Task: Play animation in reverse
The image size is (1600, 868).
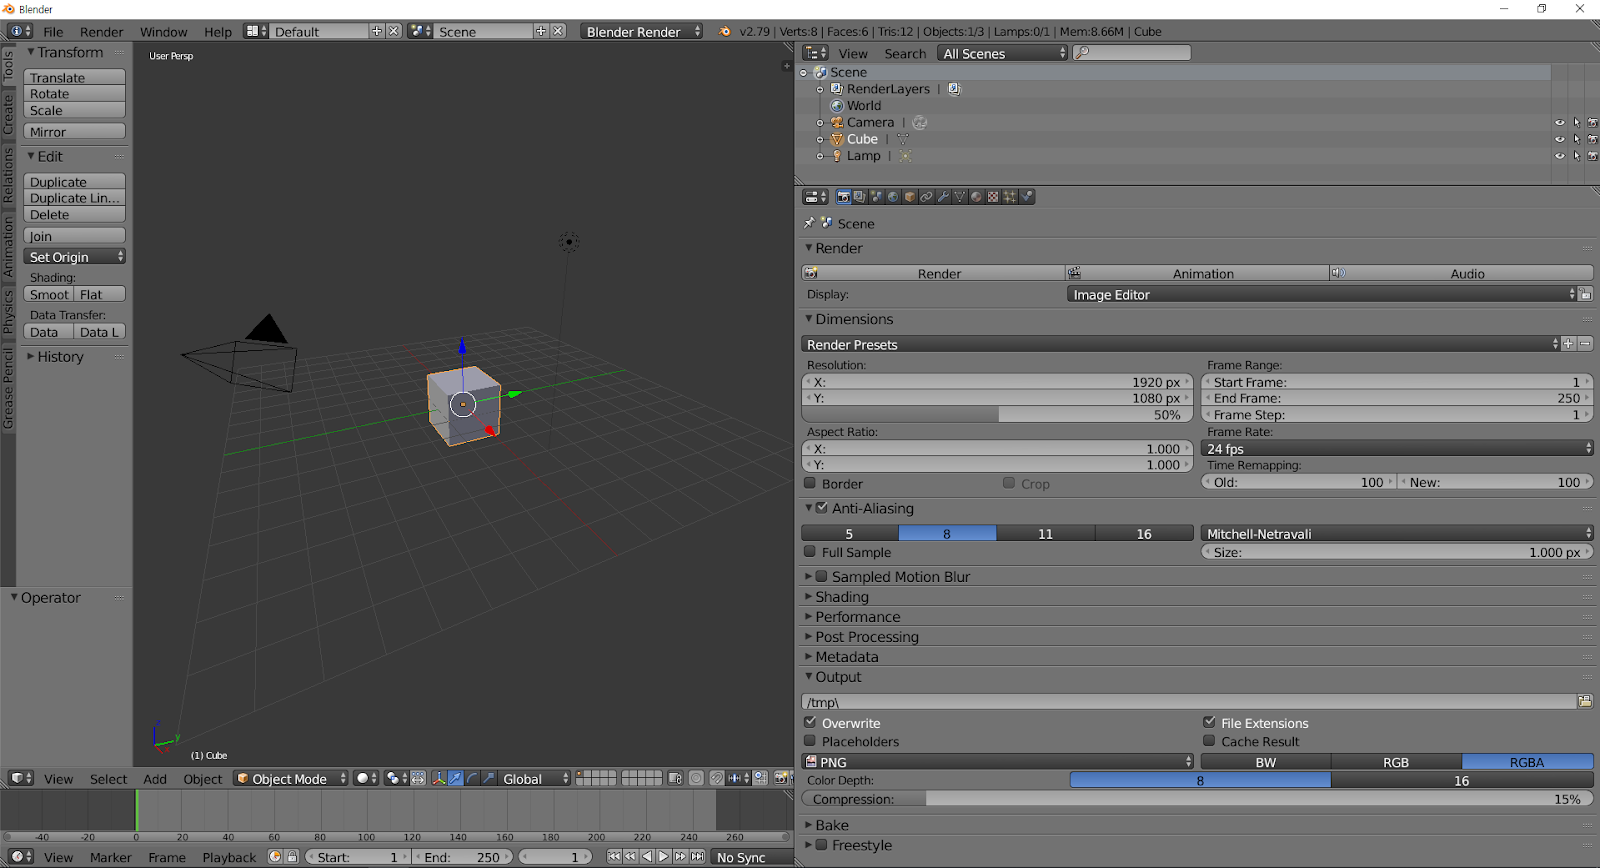Action: pyautogui.click(x=647, y=856)
